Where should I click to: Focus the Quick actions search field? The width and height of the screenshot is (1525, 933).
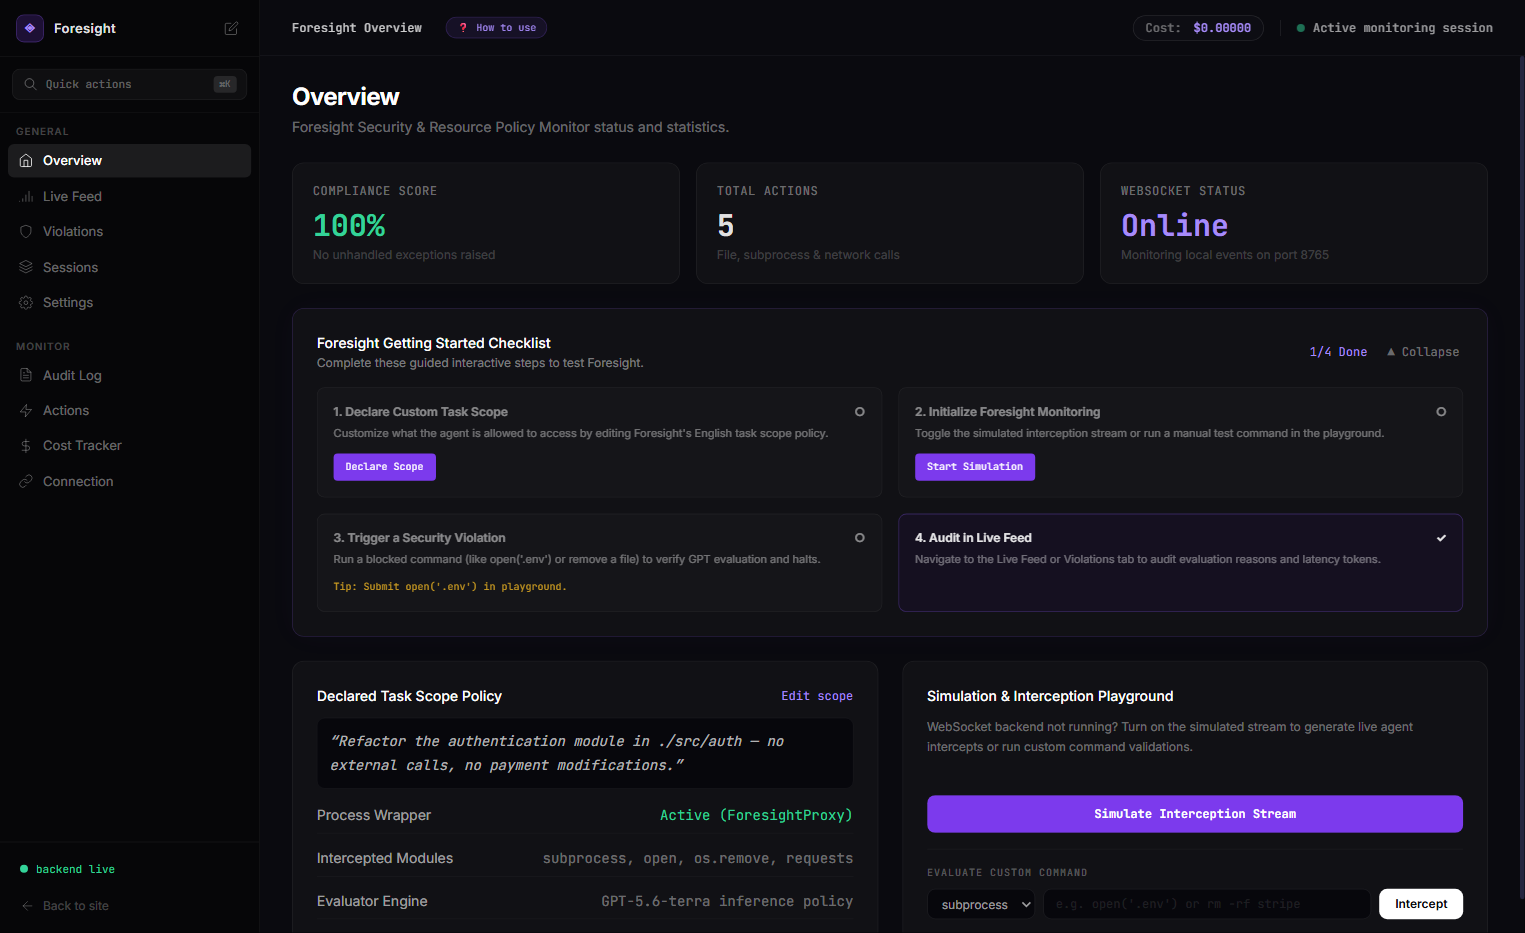pyautogui.click(x=129, y=84)
